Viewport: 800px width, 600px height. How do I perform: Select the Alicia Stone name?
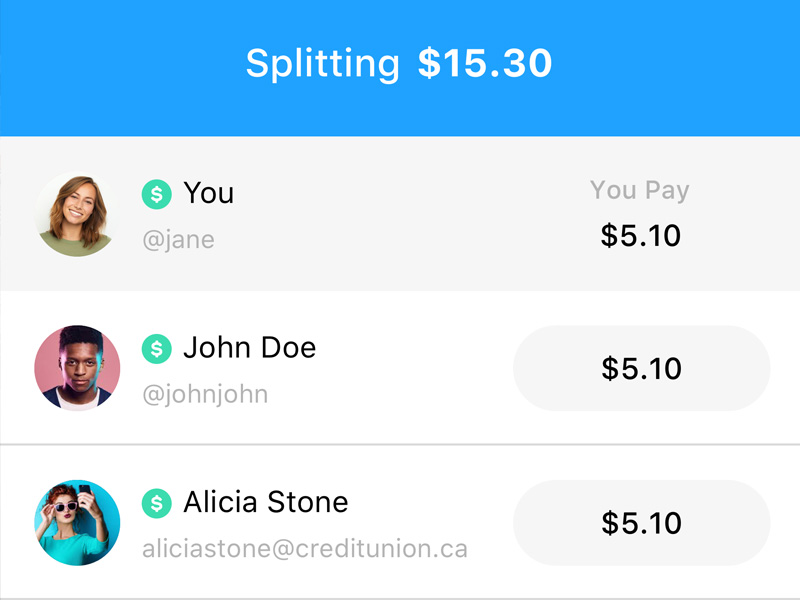(x=265, y=502)
